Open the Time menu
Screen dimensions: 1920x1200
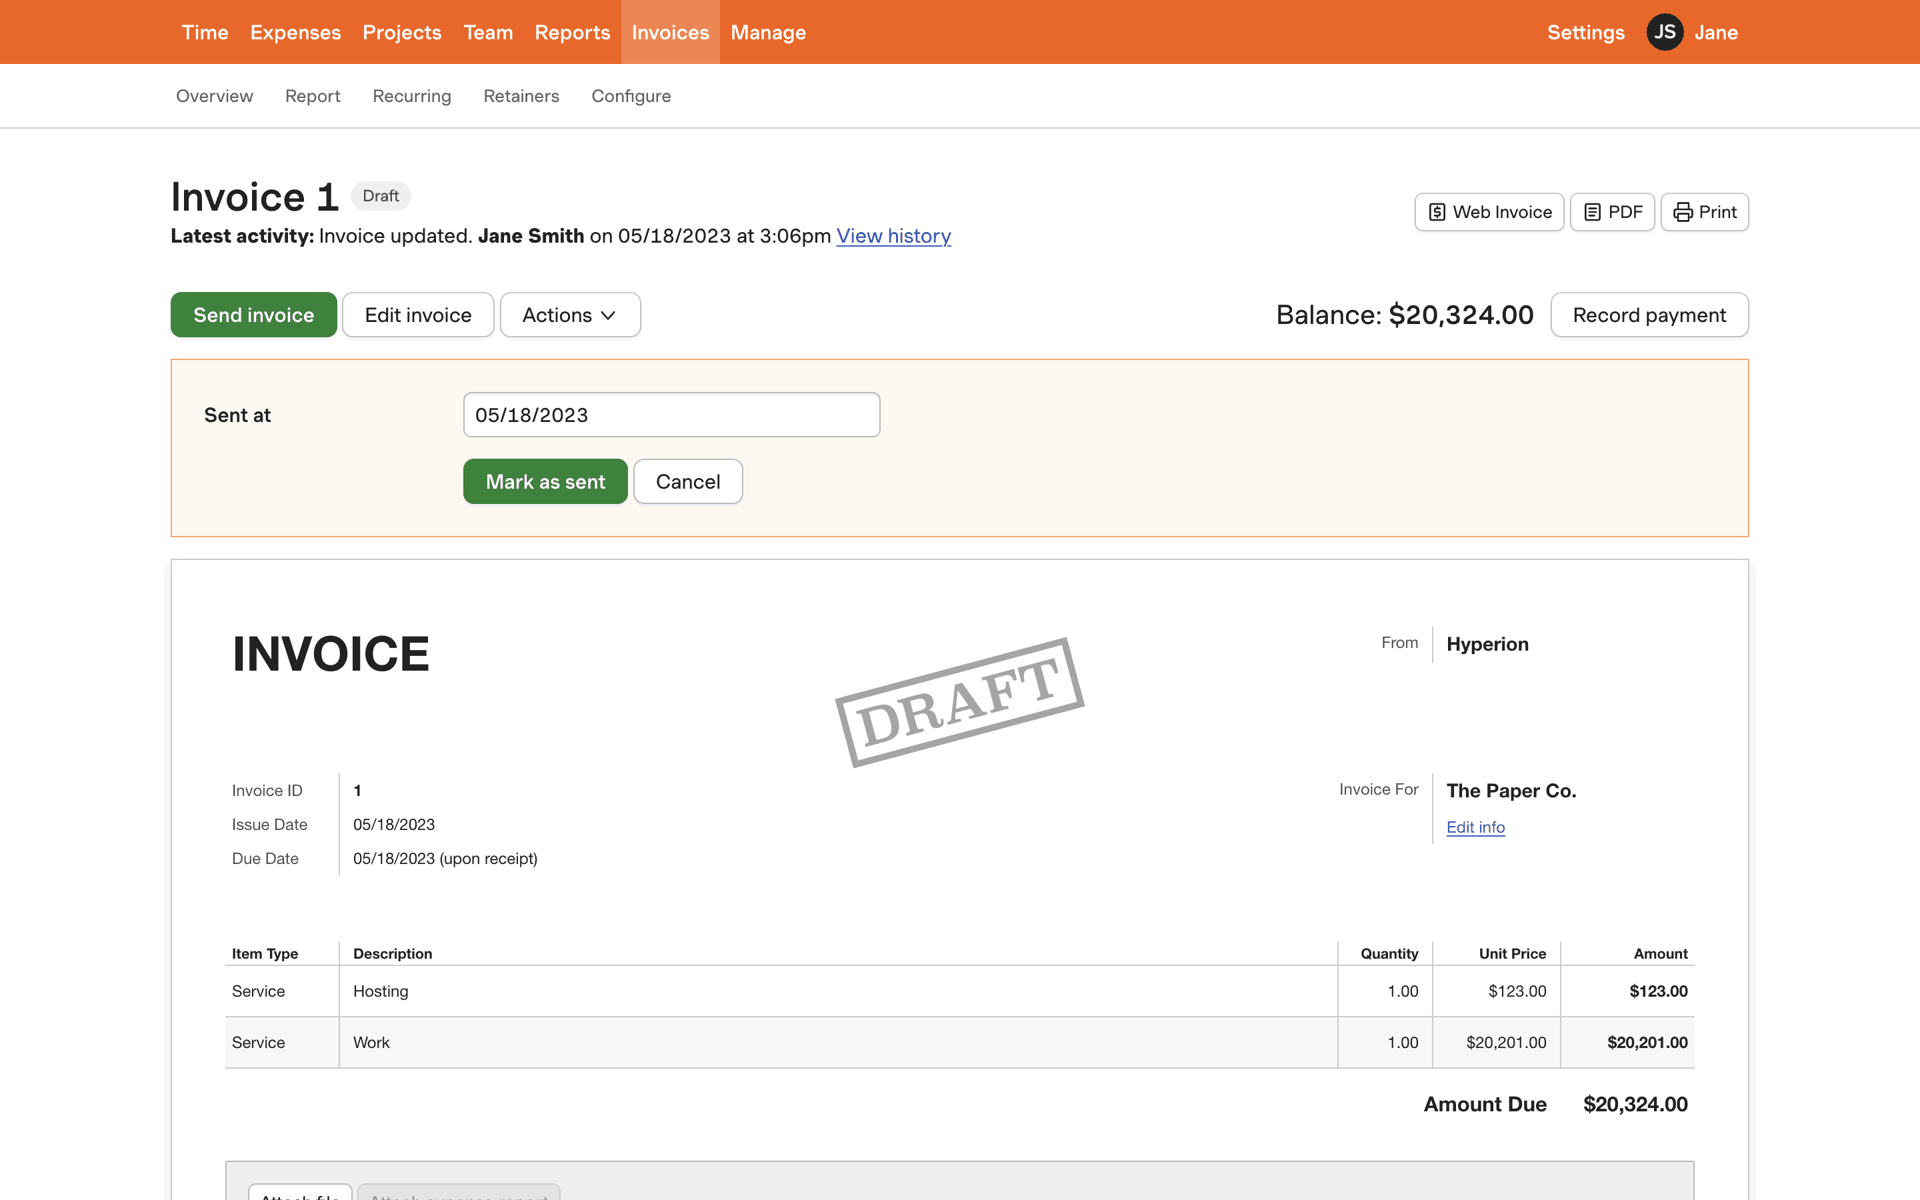coord(205,32)
